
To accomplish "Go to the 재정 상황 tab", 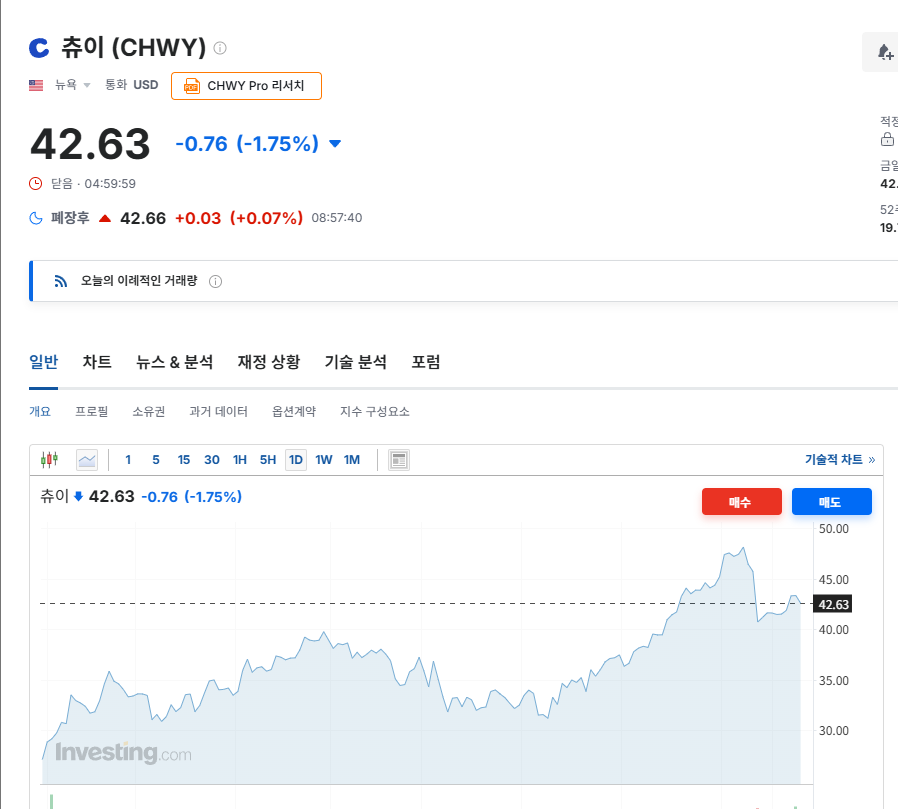I will coord(269,362).
